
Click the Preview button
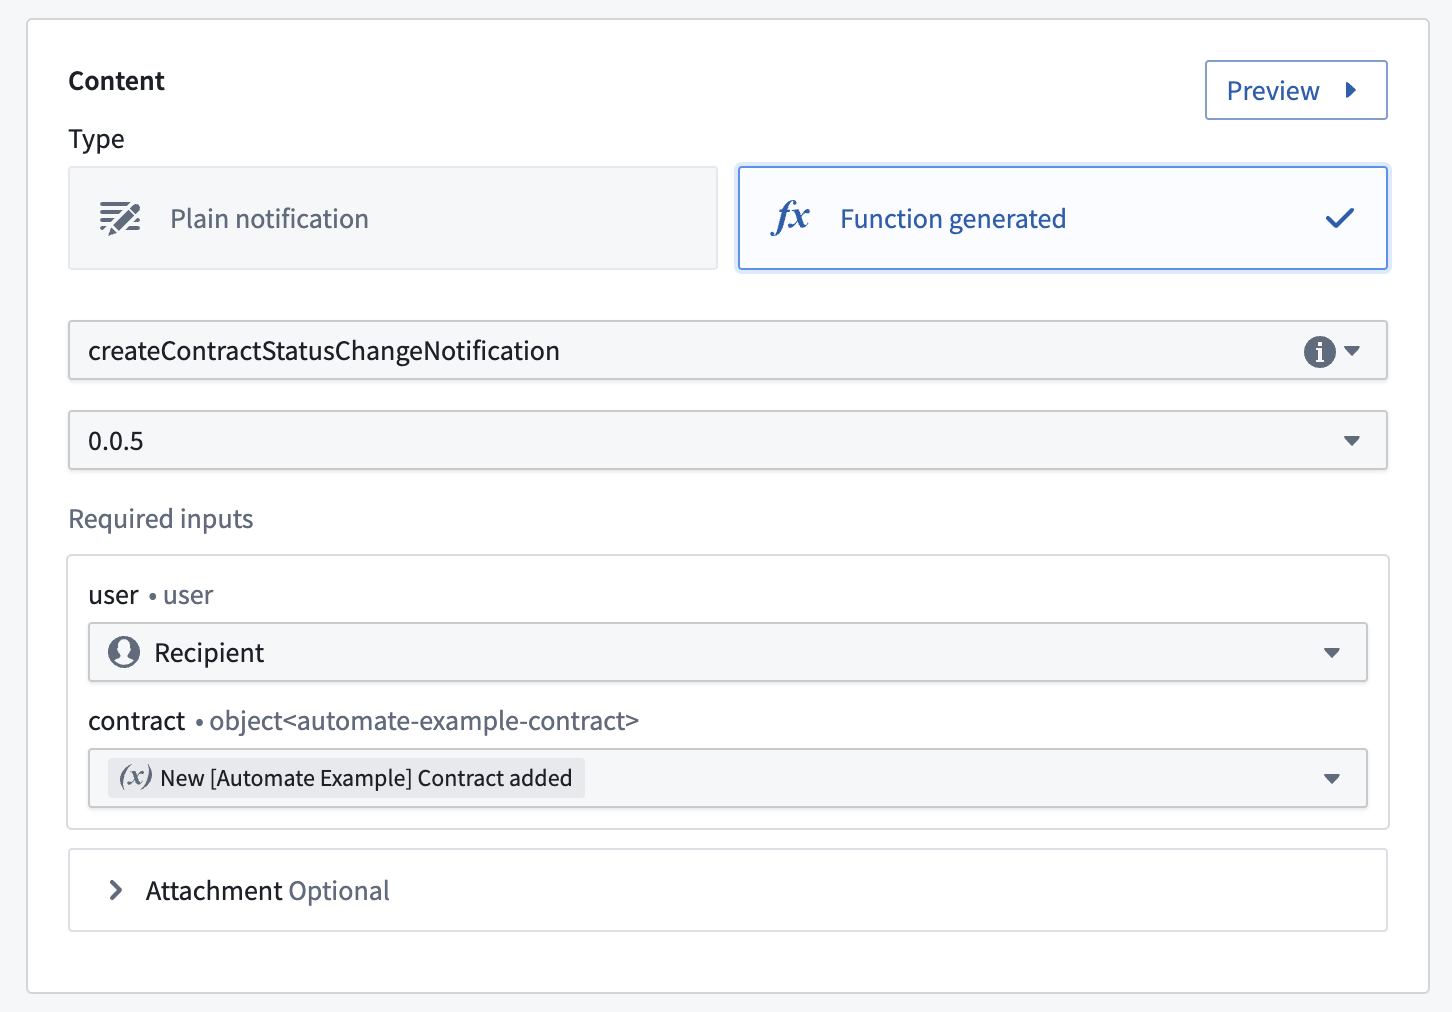point(1296,90)
